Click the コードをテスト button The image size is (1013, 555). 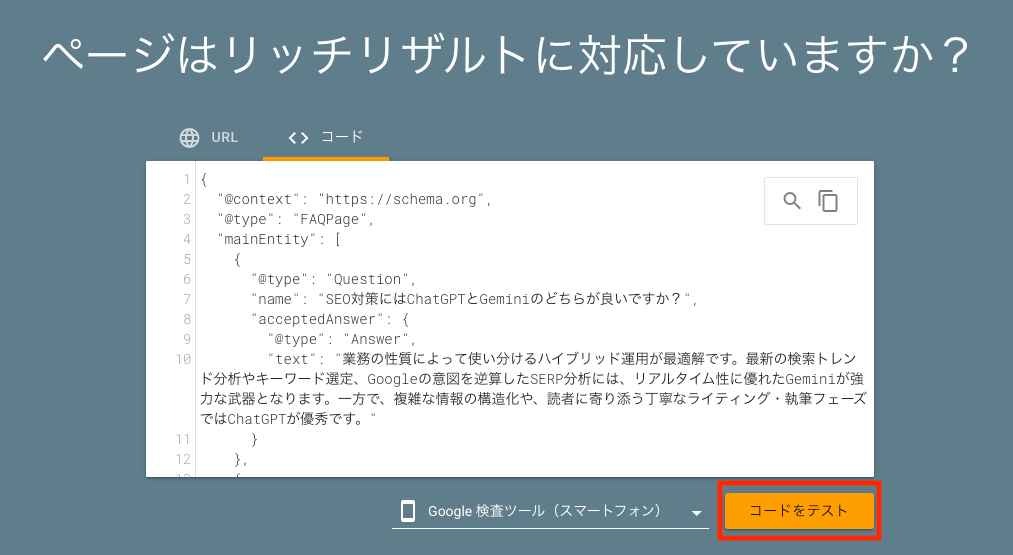click(x=799, y=511)
